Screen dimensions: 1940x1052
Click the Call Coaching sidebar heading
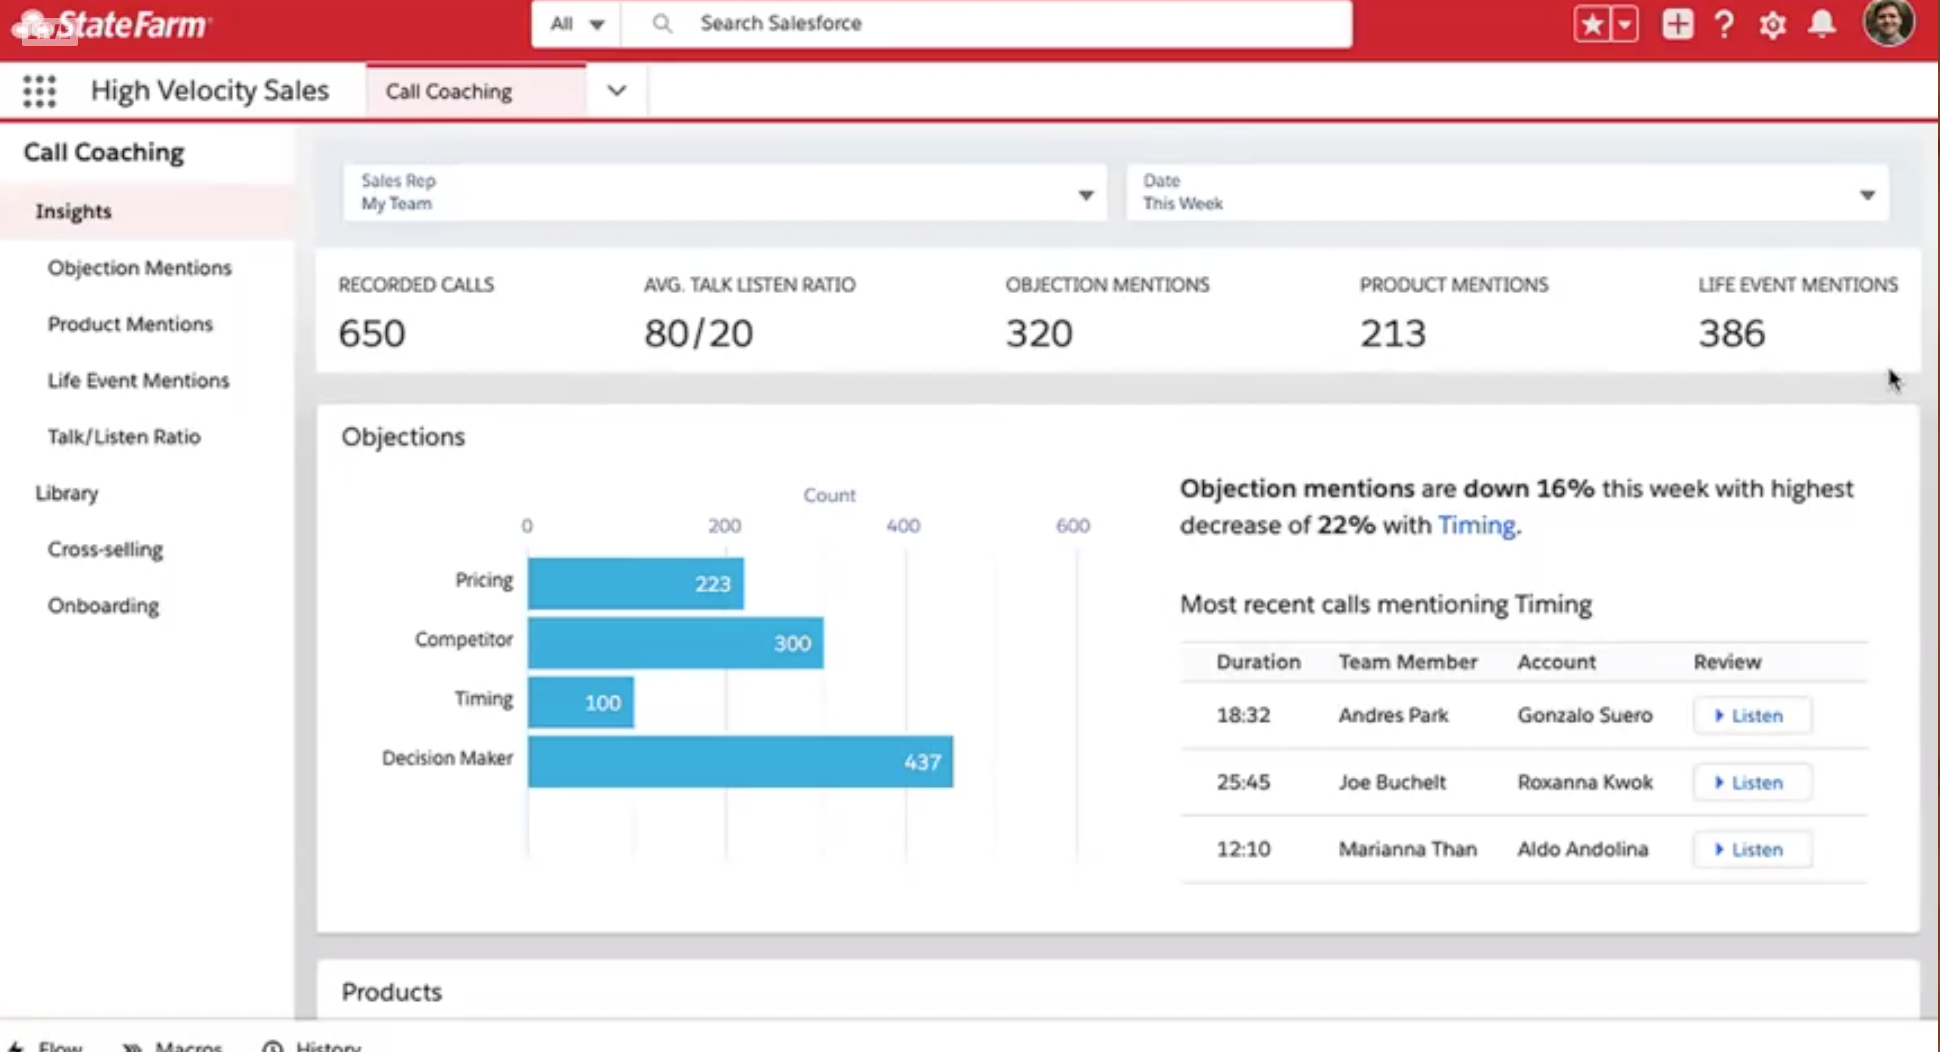click(104, 152)
